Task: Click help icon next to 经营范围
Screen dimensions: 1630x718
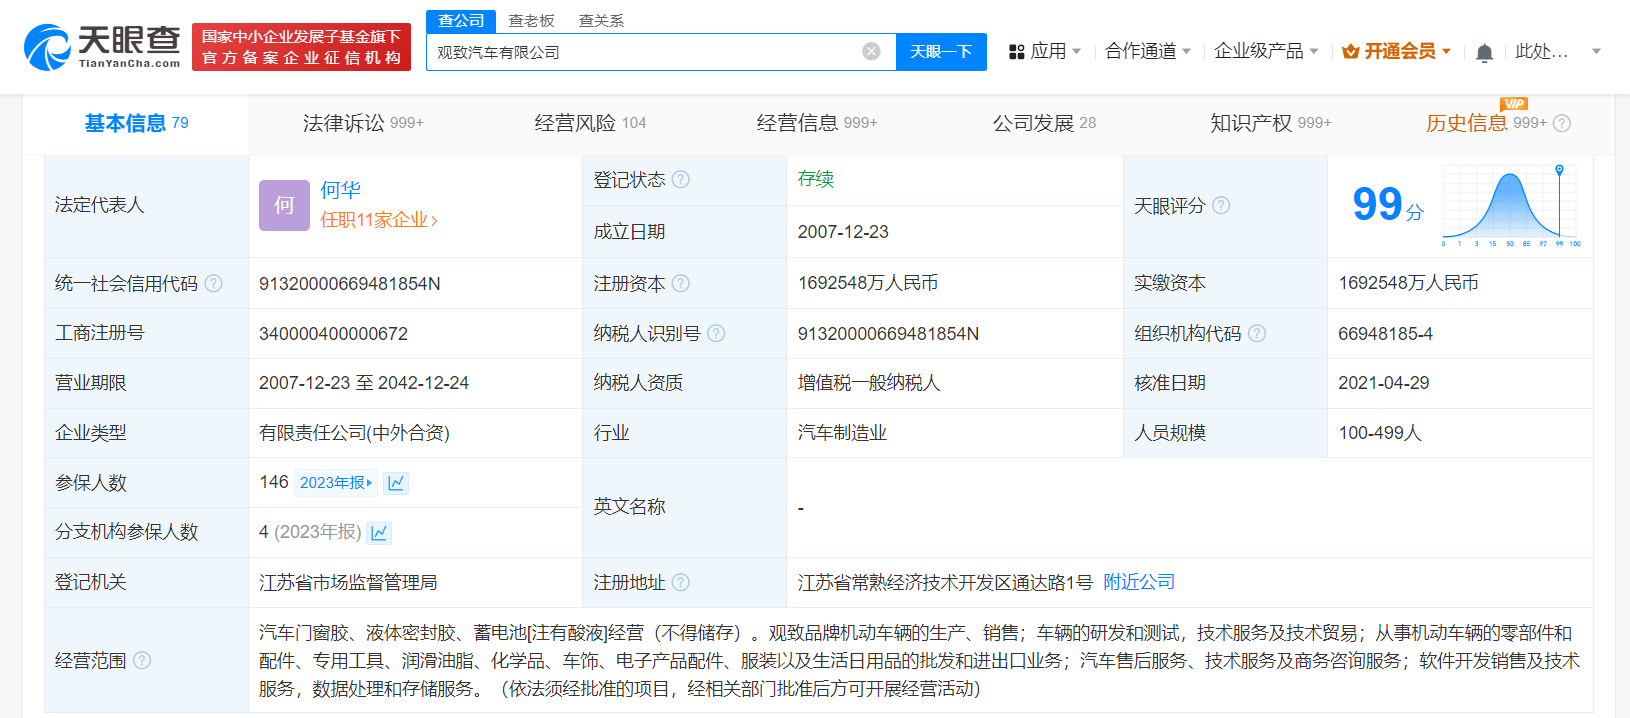Action: click(x=142, y=660)
